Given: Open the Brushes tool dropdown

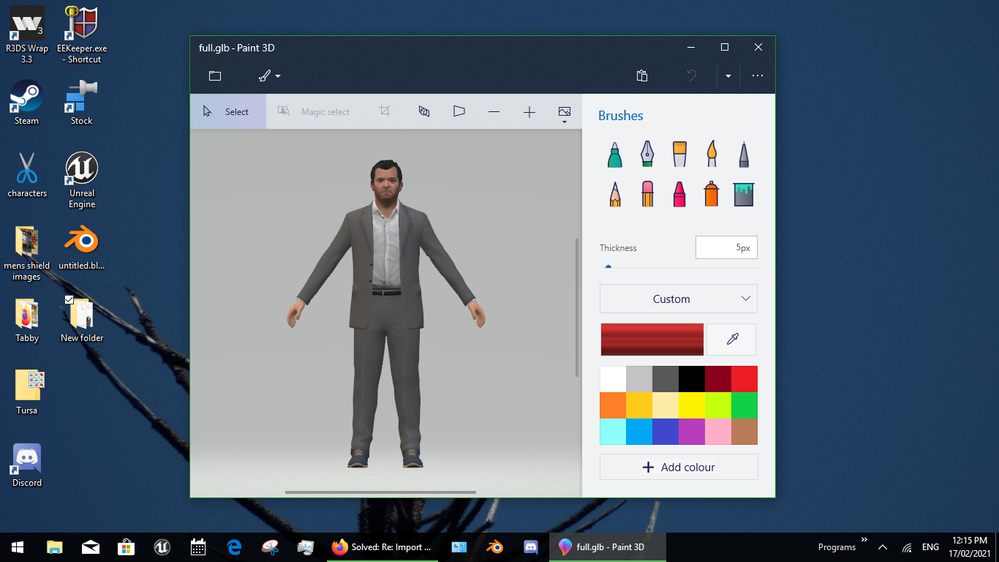Looking at the screenshot, I should [x=270, y=76].
